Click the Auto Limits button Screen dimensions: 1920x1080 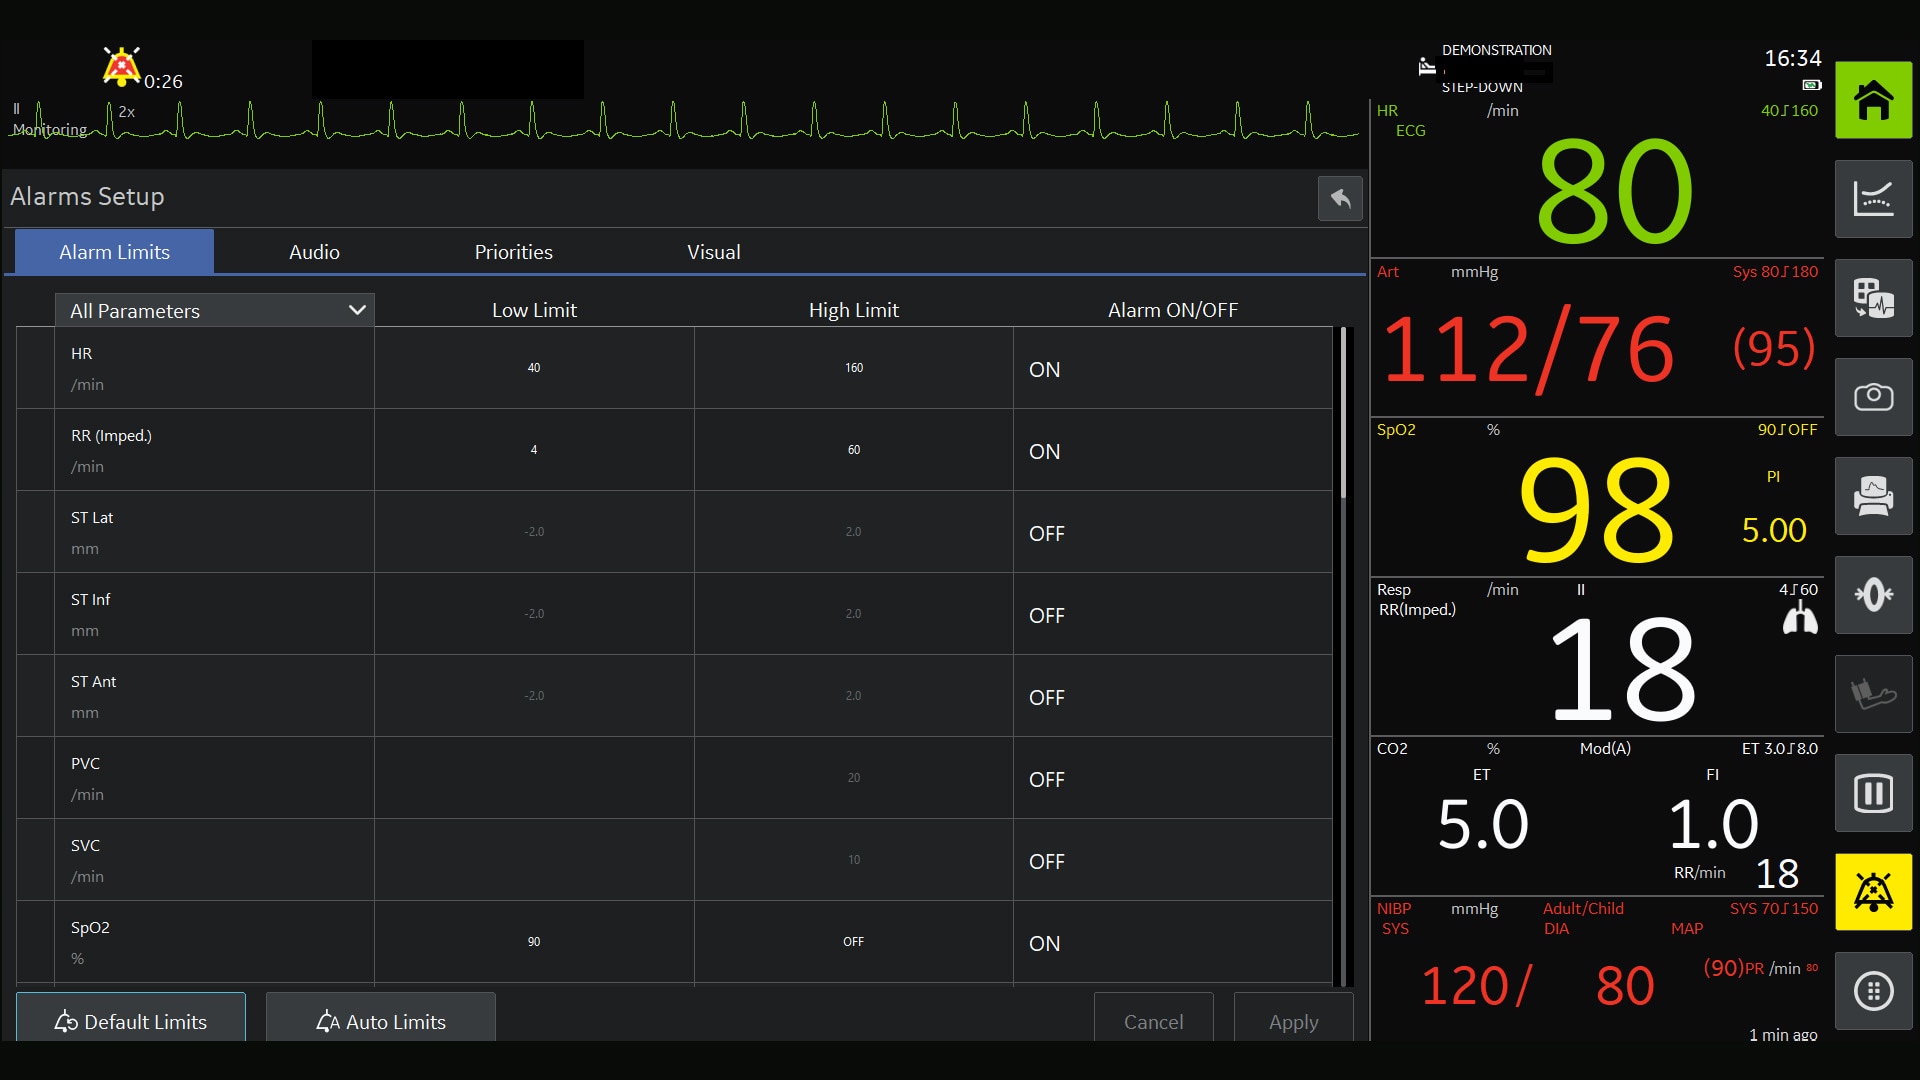click(x=381, y=1020)
